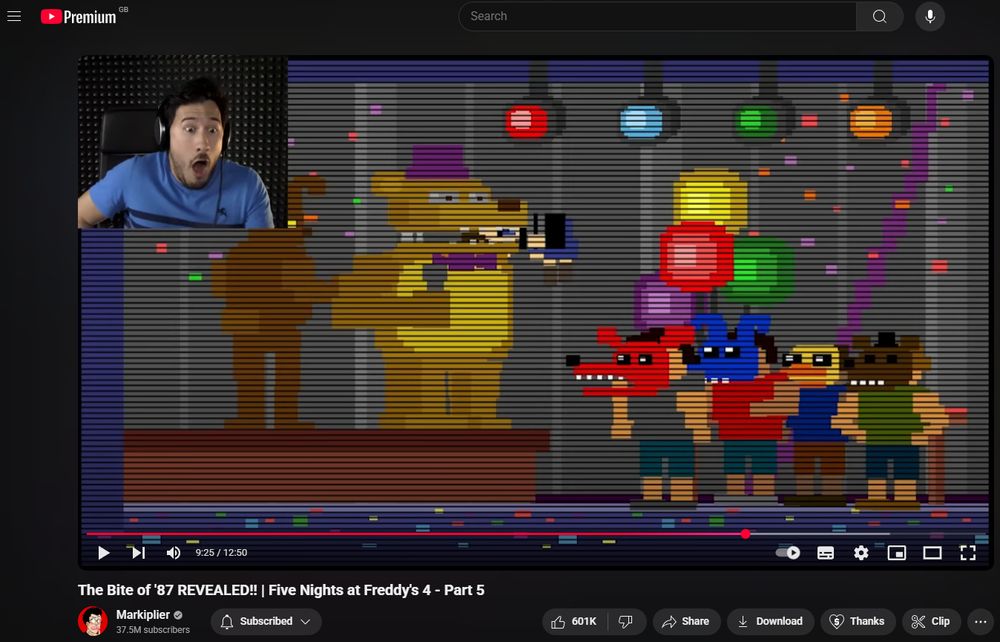The height and width of the screenshot is (642, 1000).
Task: Start voice search with microphone
Action: pos(930,17)
